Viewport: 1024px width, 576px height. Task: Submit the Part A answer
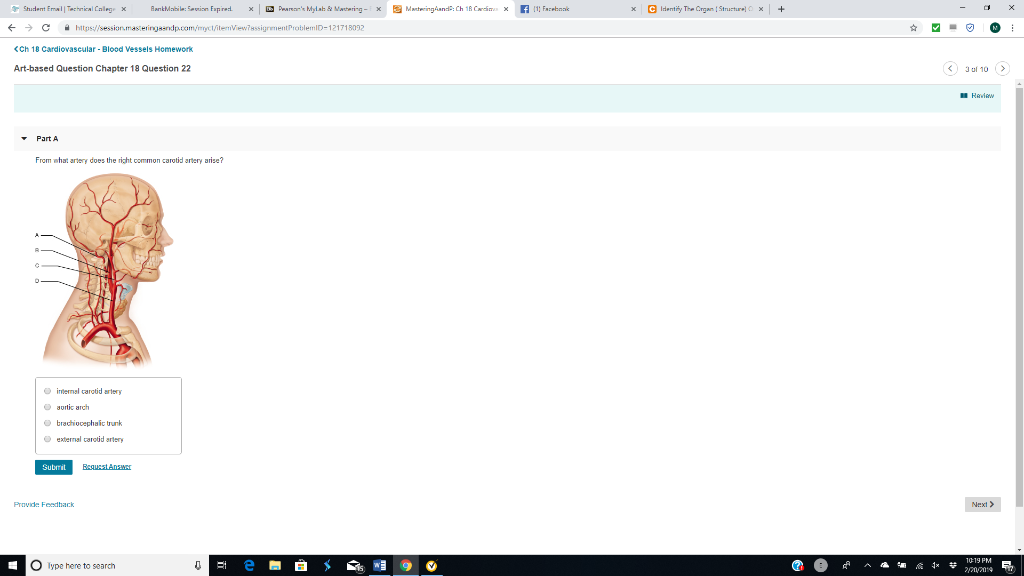click(x=54, y=467)
